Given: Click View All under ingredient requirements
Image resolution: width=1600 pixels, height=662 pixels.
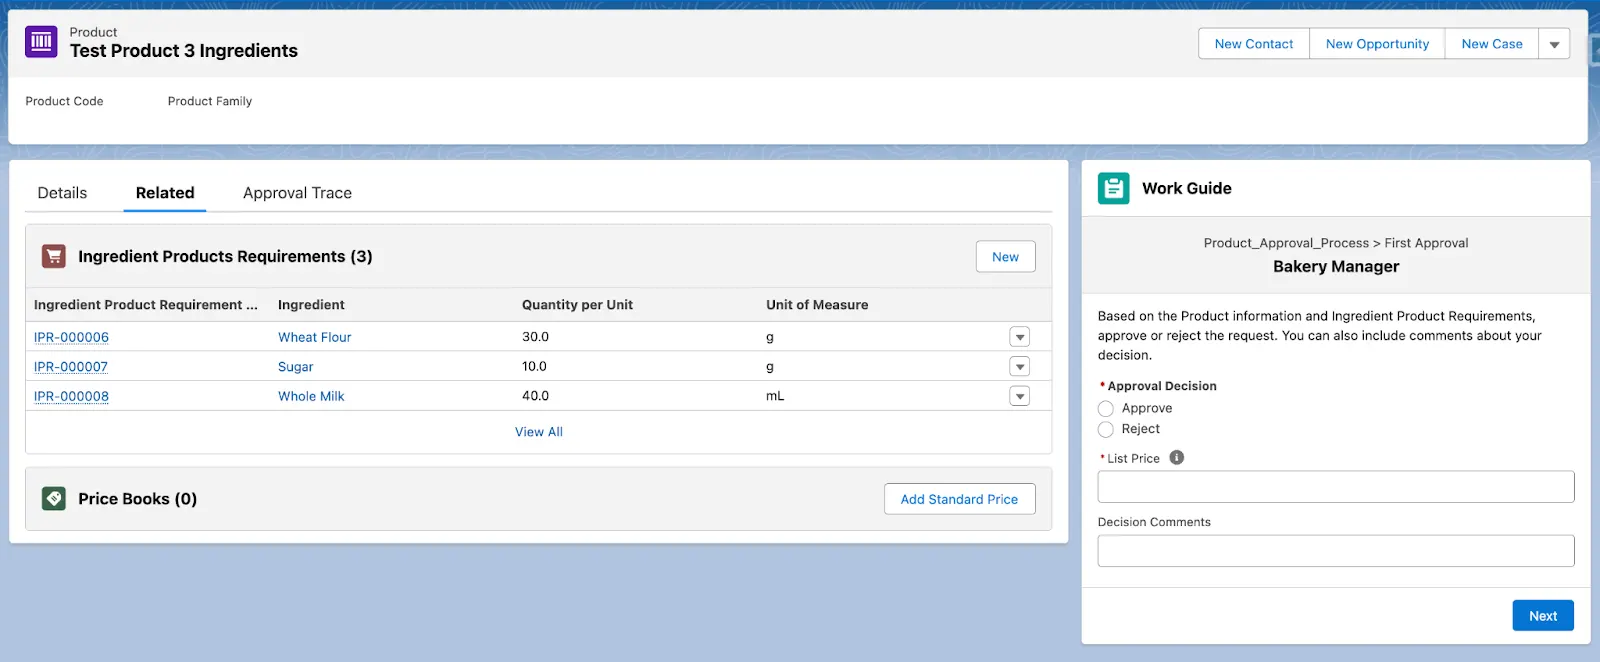Looking at the screenshot, I should click(x=538, y=432).
